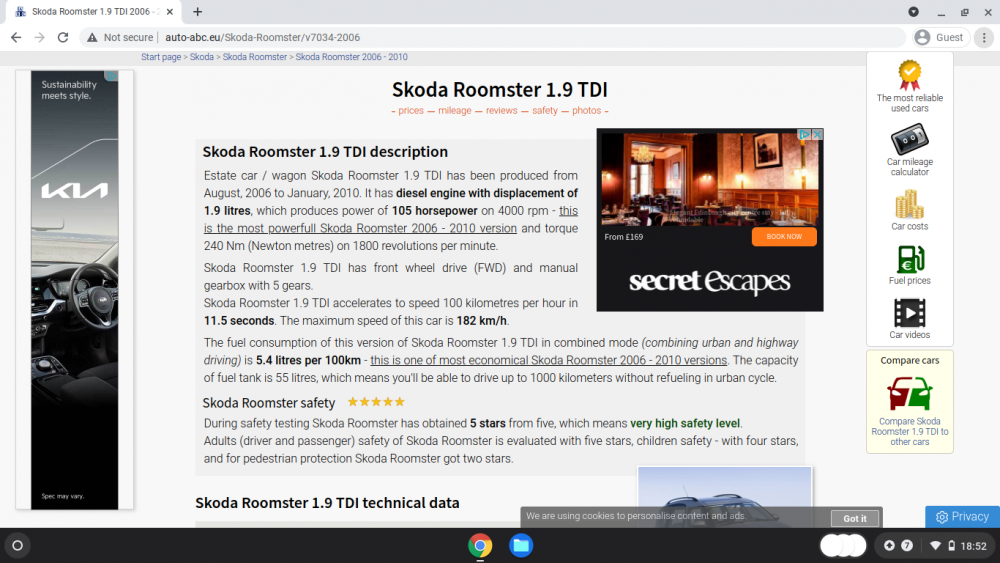Open a new browser tab
Screen dimensions: 1000x563
[198, 11]
